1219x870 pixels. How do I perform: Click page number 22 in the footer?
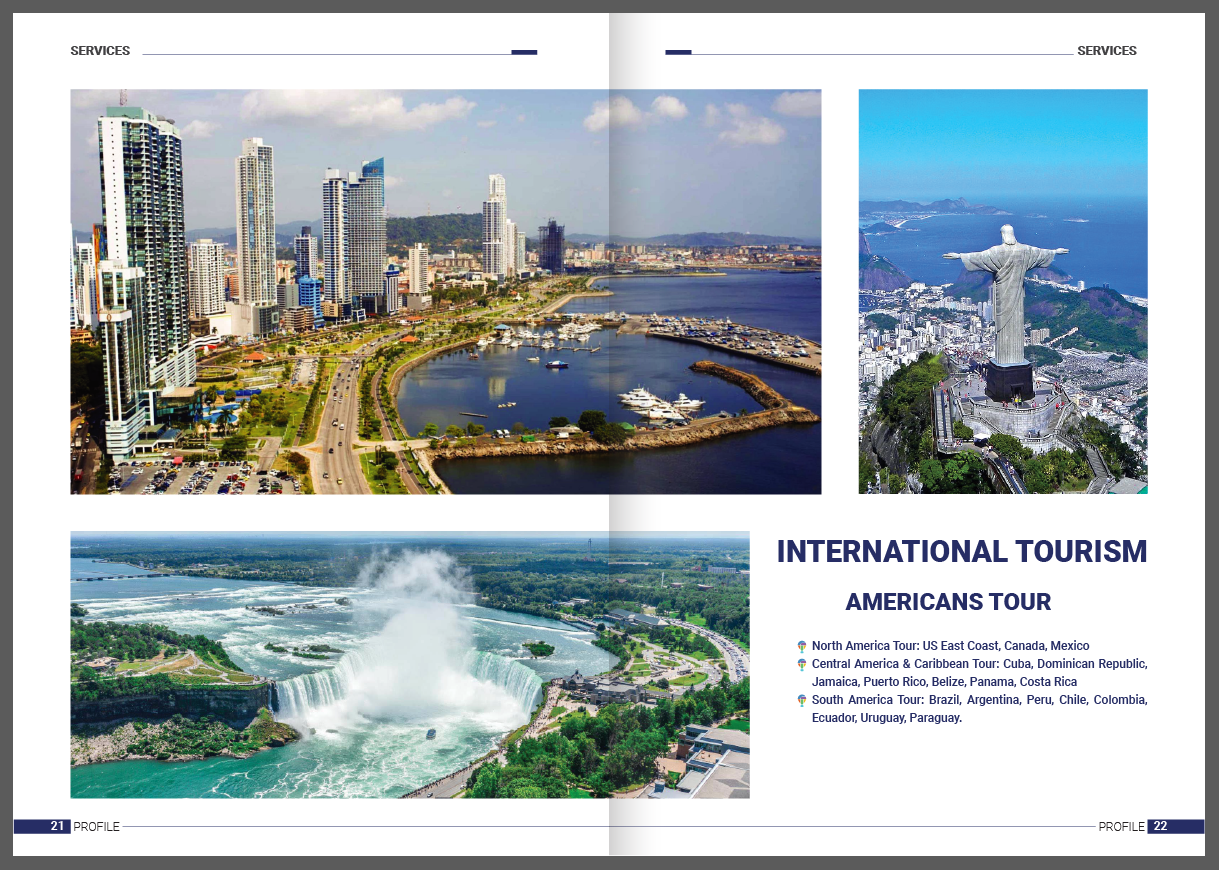click(x=1160, y=827)
